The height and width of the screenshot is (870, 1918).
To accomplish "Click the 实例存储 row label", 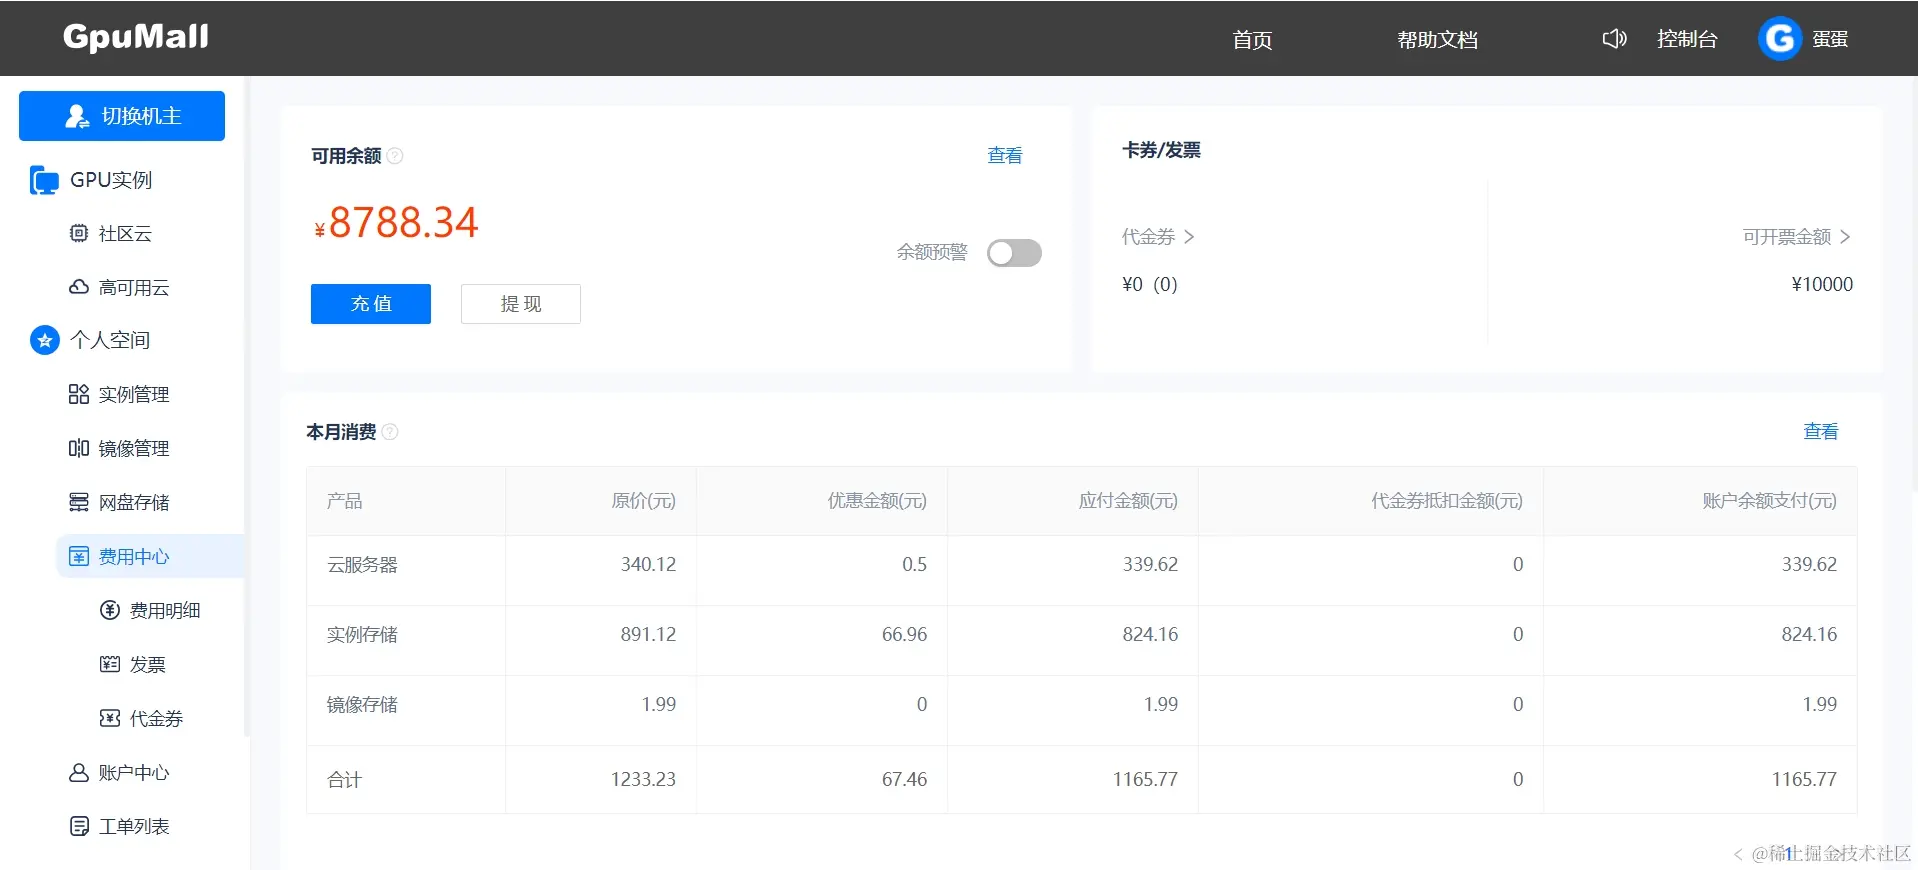I will click(x=362, y=635).
